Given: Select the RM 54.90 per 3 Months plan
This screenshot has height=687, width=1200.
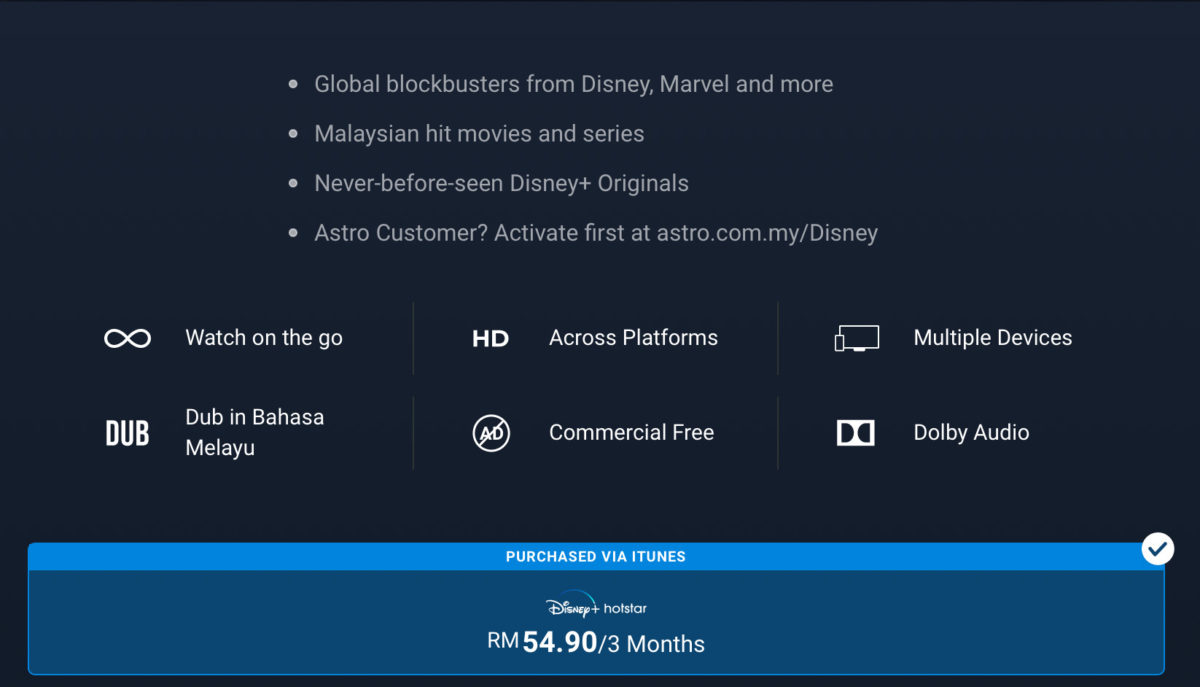Looking at the screenshot, I should pos(596,643).
